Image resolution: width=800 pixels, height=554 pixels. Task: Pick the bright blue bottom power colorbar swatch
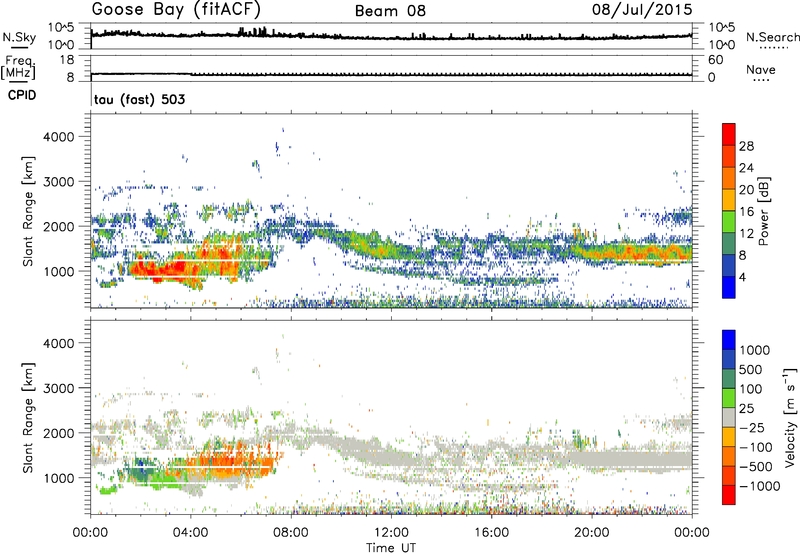[x=729, y=287]
